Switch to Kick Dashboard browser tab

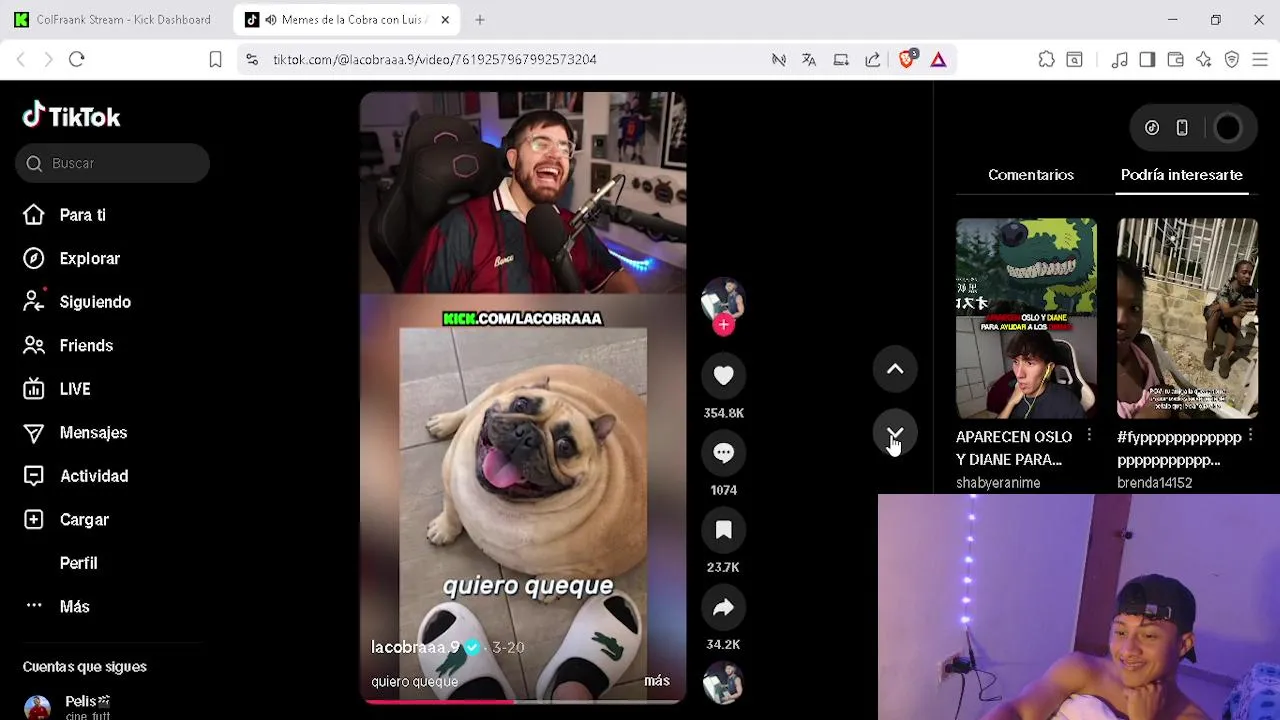click(113, 19)
